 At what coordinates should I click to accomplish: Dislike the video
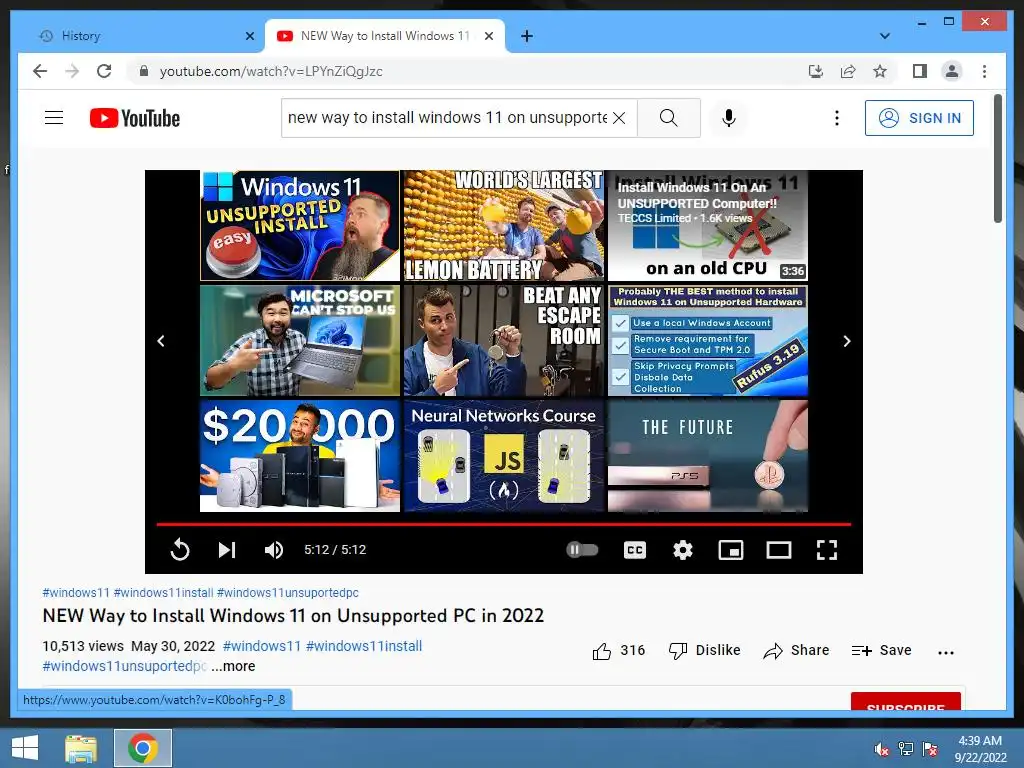[705, 650]
